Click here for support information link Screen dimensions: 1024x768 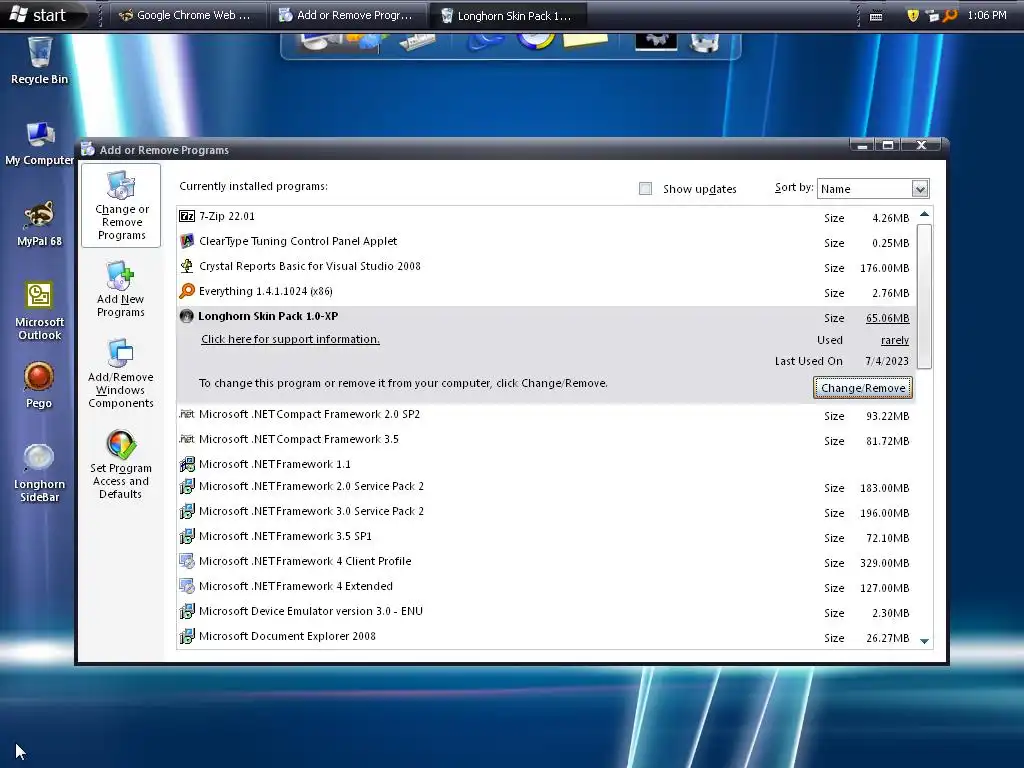point(290,339)
